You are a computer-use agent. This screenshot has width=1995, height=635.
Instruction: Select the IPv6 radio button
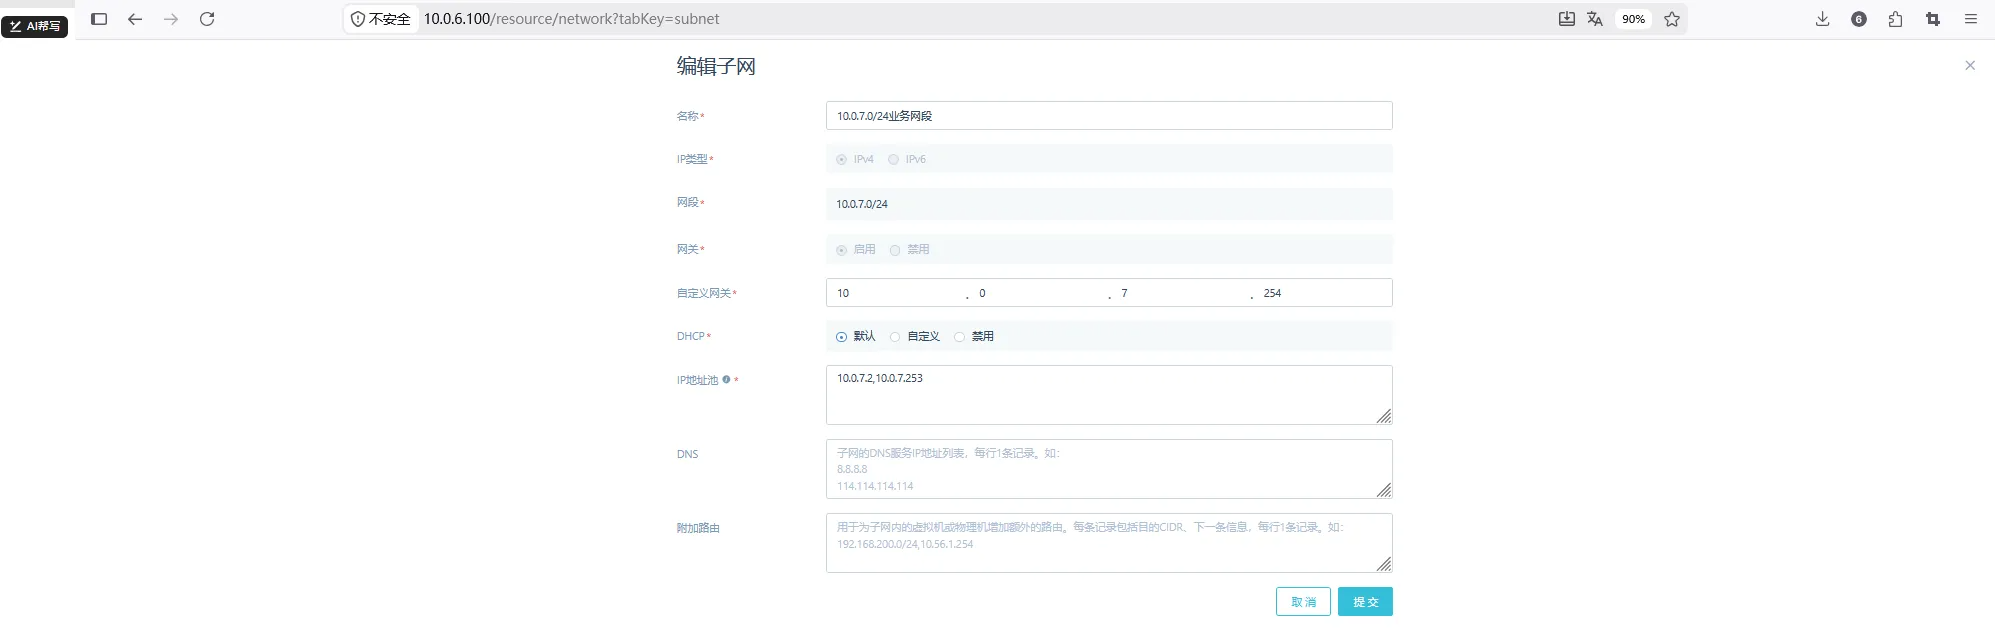point(893,160)
